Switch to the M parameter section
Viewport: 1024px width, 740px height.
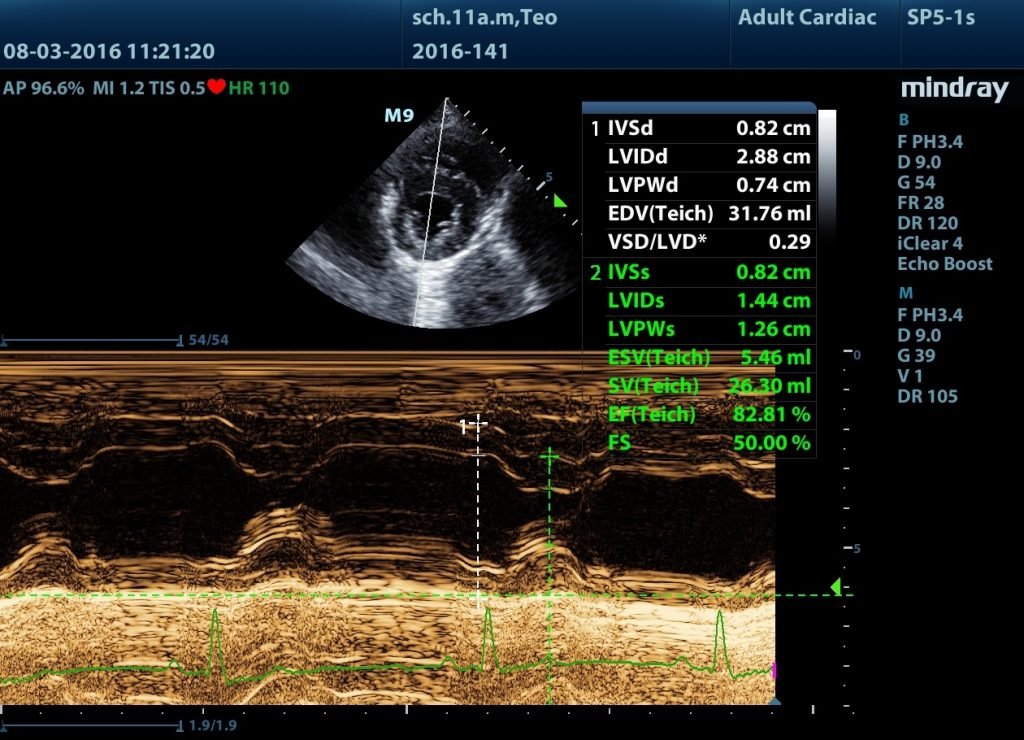click(903, 293)
